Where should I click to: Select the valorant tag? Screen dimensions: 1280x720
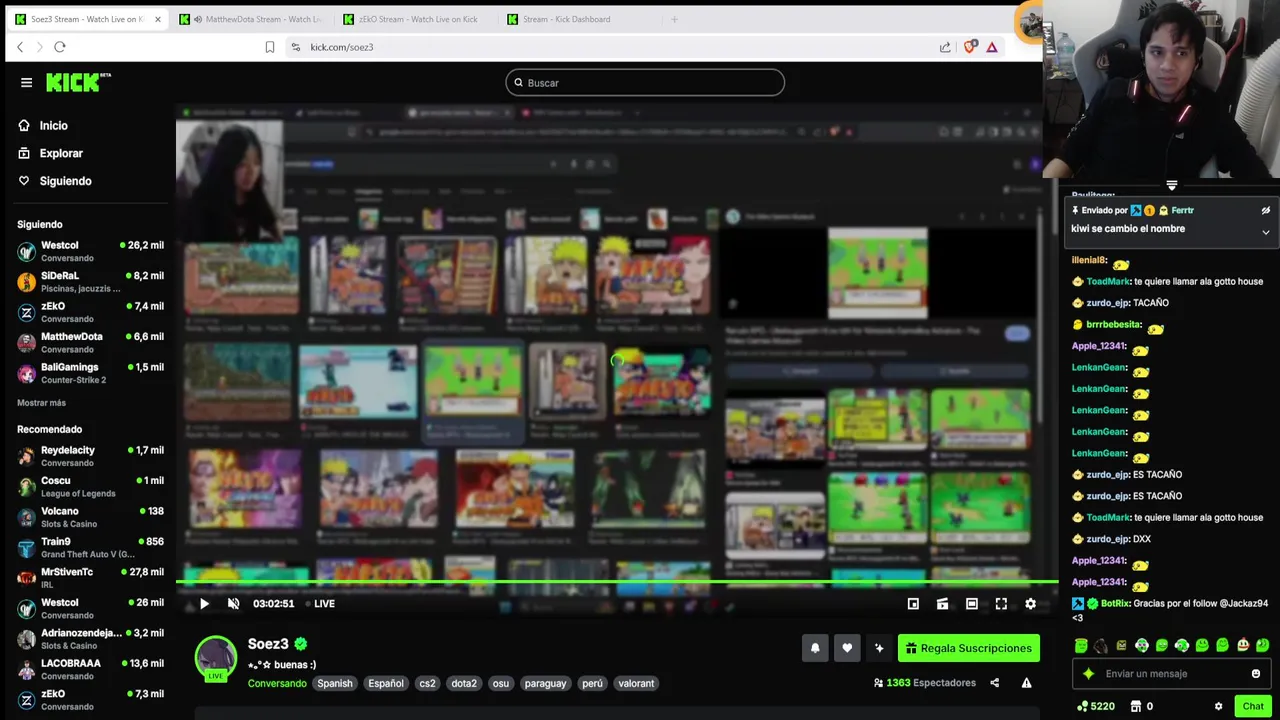(636, 684)
